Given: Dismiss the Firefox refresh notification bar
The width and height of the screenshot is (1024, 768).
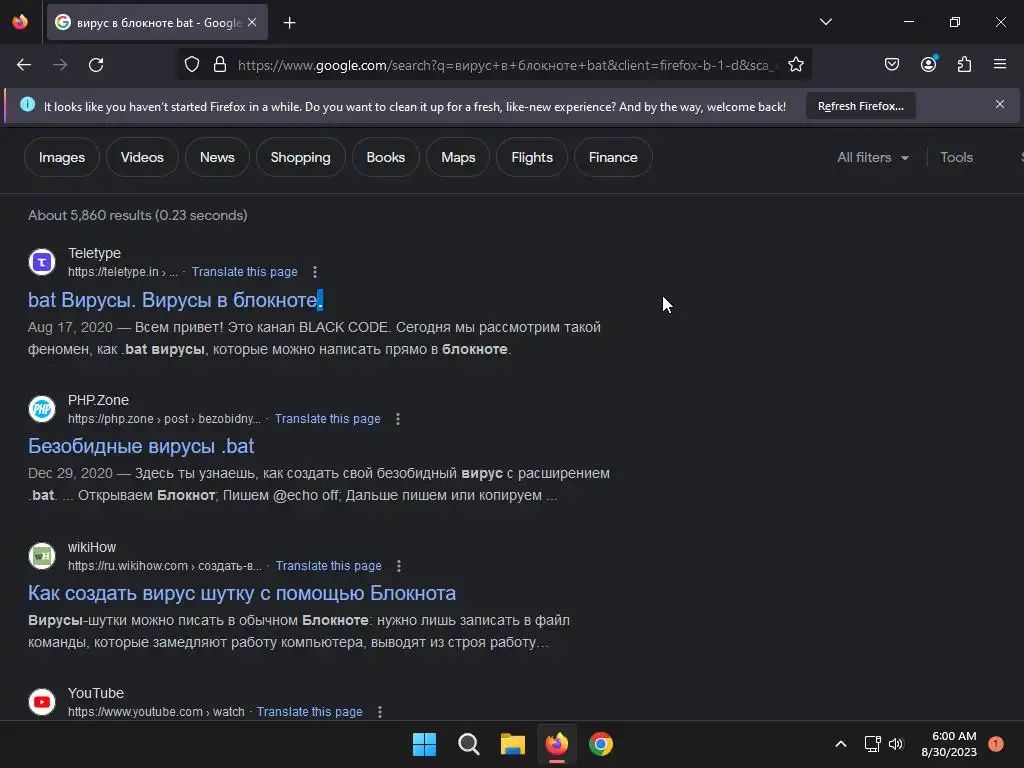Looking at the screenshot, I should 999,104.
